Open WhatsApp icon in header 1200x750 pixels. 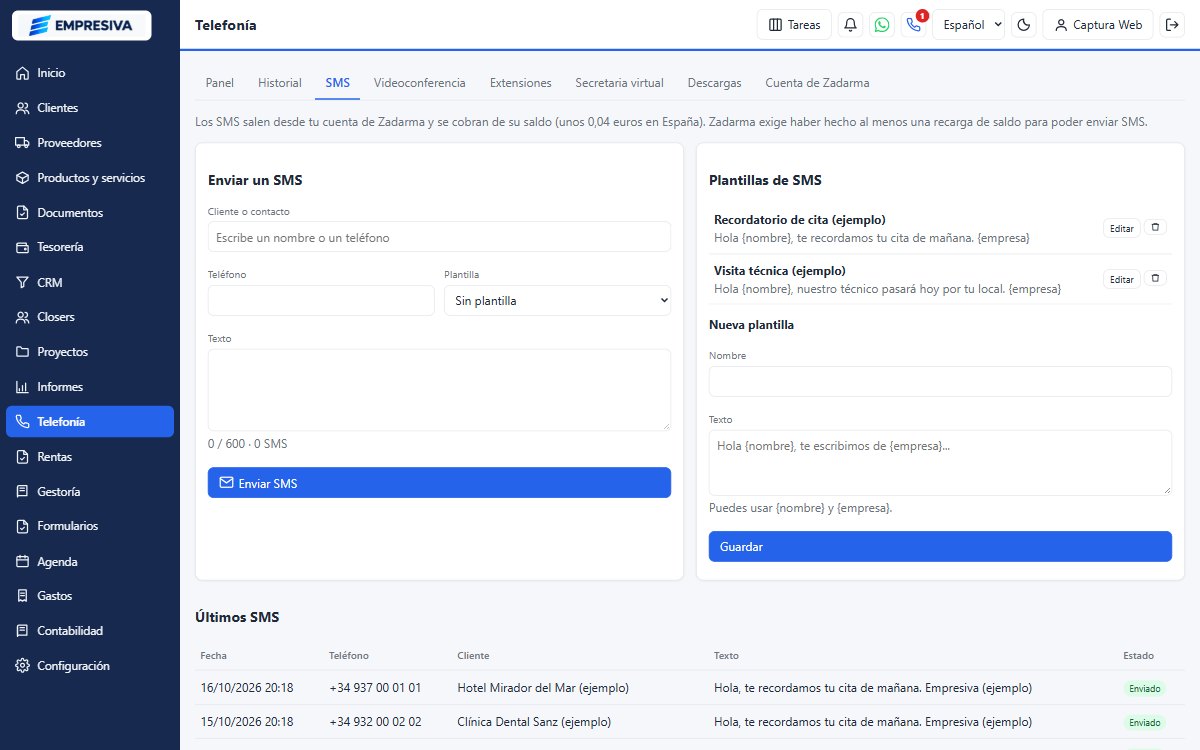coord(882,25)
